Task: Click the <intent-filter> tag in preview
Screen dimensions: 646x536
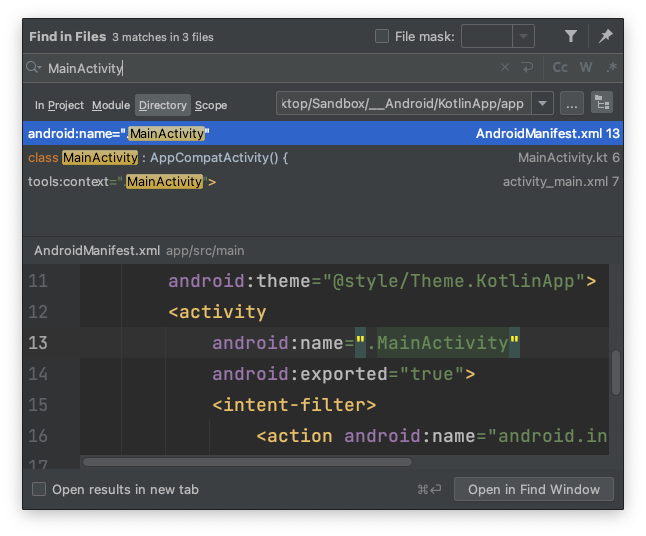Action: click(294, 405)
